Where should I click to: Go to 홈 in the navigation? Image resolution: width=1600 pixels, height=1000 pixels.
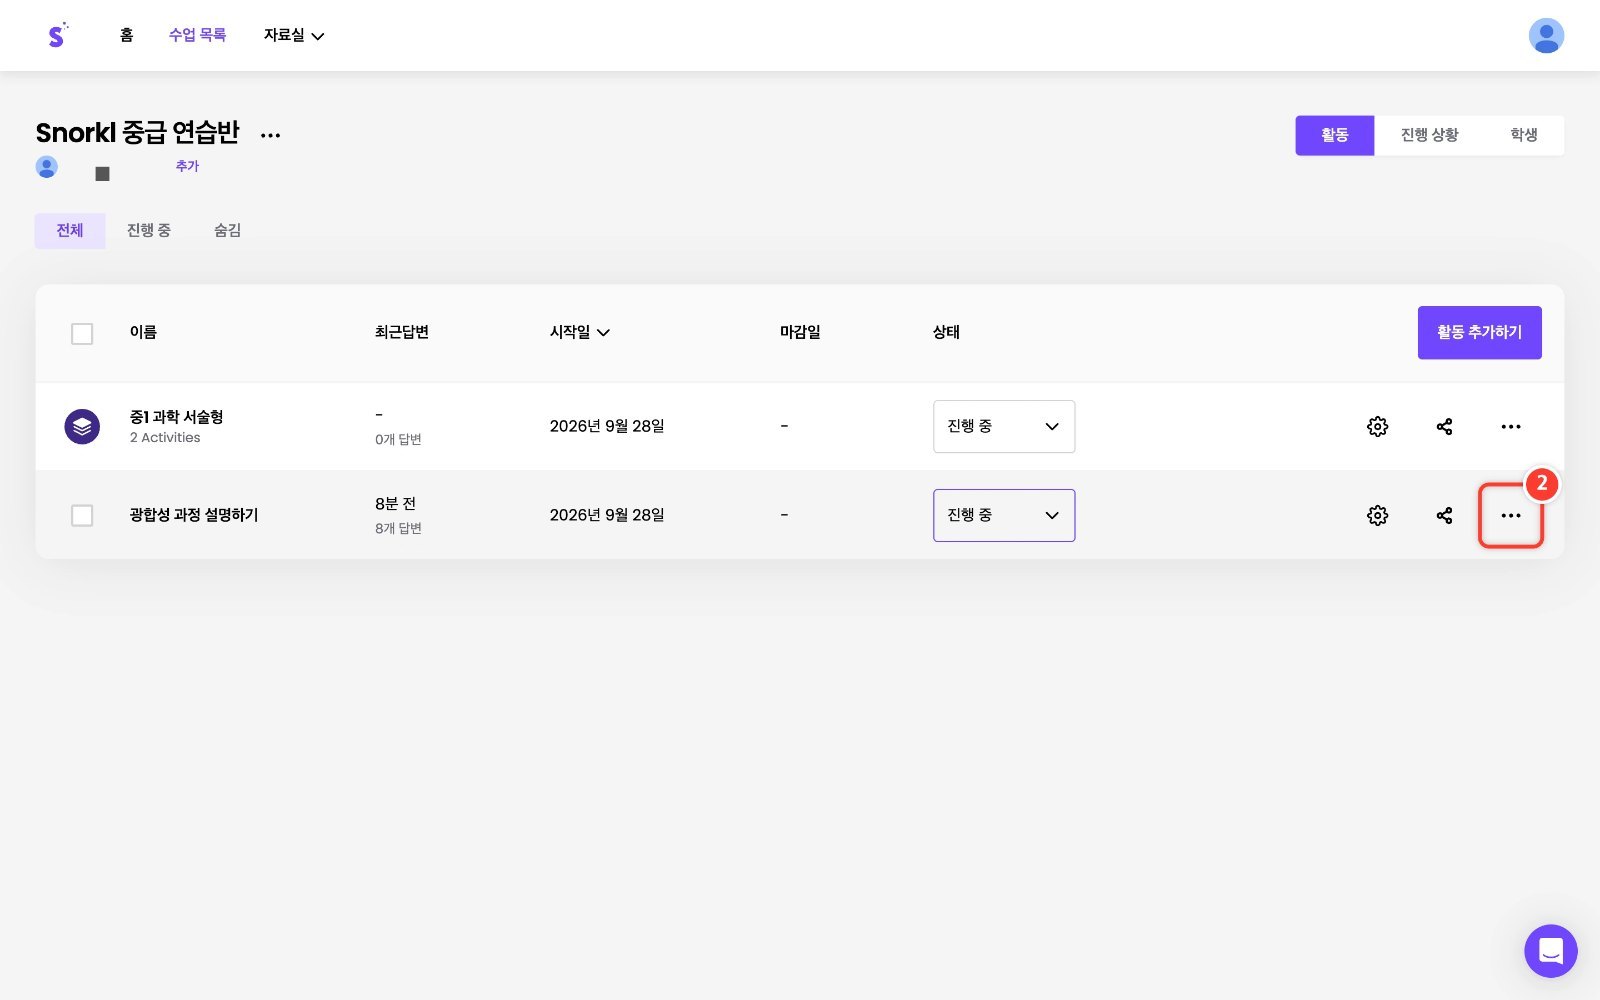click(126, 35)
